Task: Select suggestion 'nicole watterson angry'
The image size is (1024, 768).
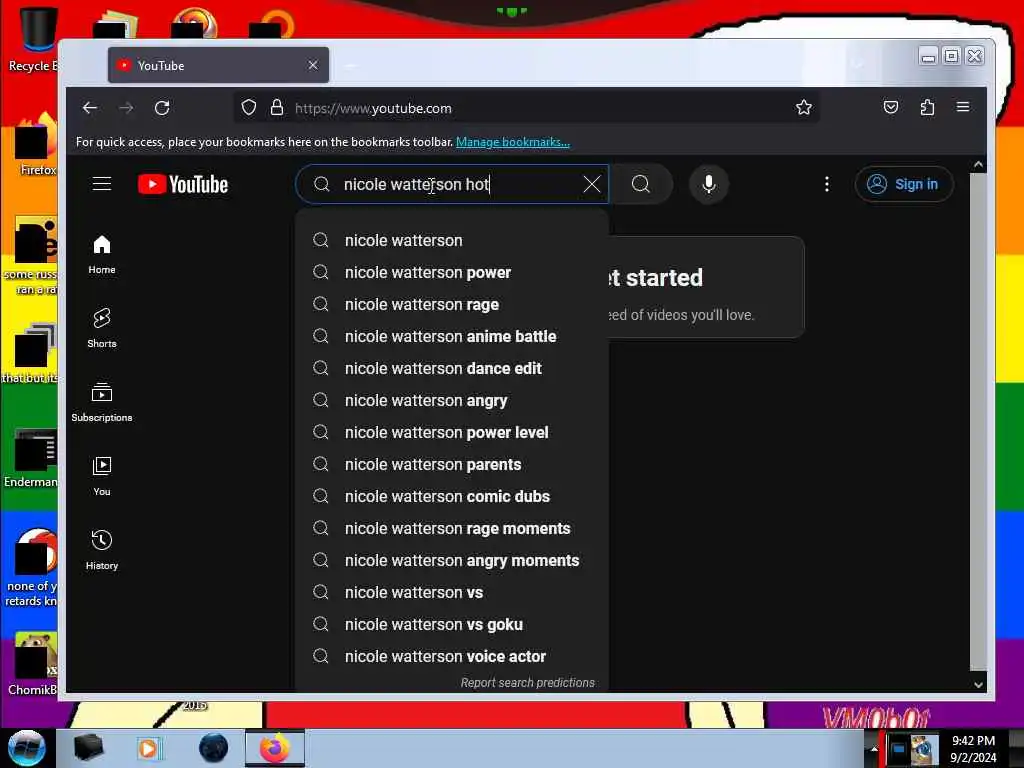Action: click(x=452, y=400)
